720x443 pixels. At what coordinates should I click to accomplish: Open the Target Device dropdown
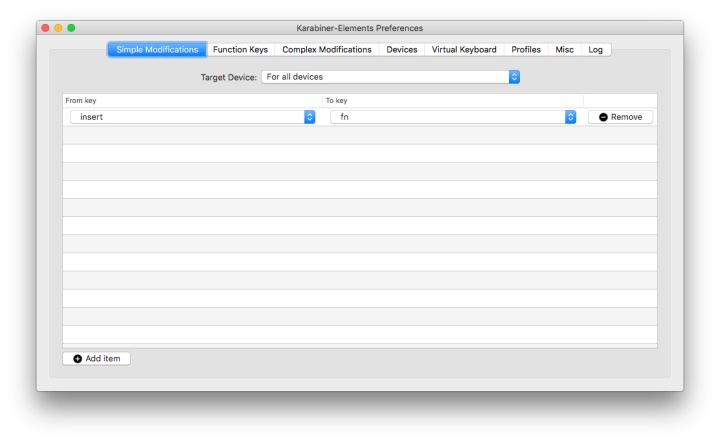click(x=390, y=77)
